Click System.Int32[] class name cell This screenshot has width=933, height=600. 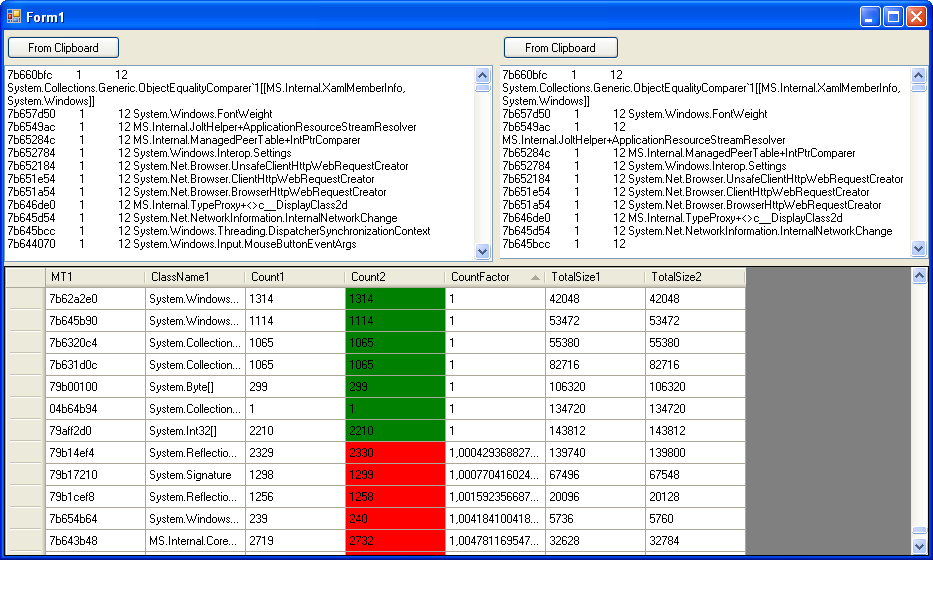coord(195,431)
